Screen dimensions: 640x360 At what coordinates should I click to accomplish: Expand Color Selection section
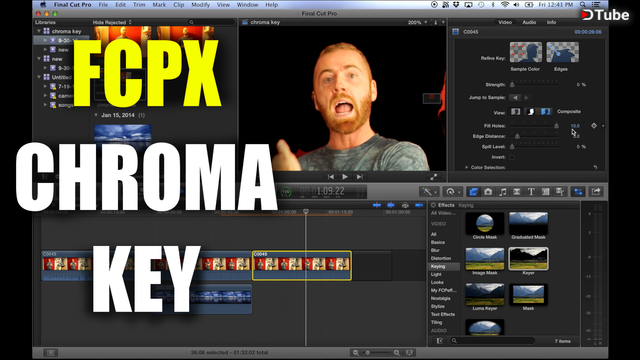pyautogui.click(x=467, y=167)
